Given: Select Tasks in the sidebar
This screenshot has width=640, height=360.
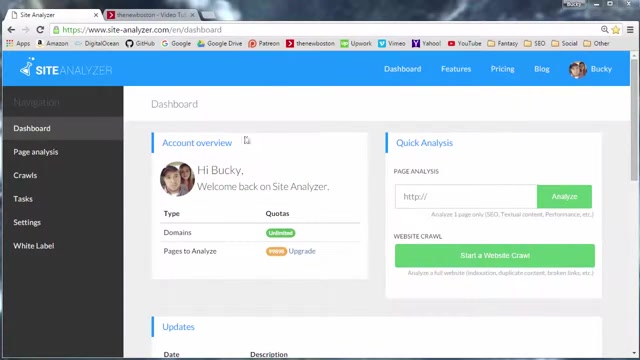Looking at the screenshot, I should (63, 199).
